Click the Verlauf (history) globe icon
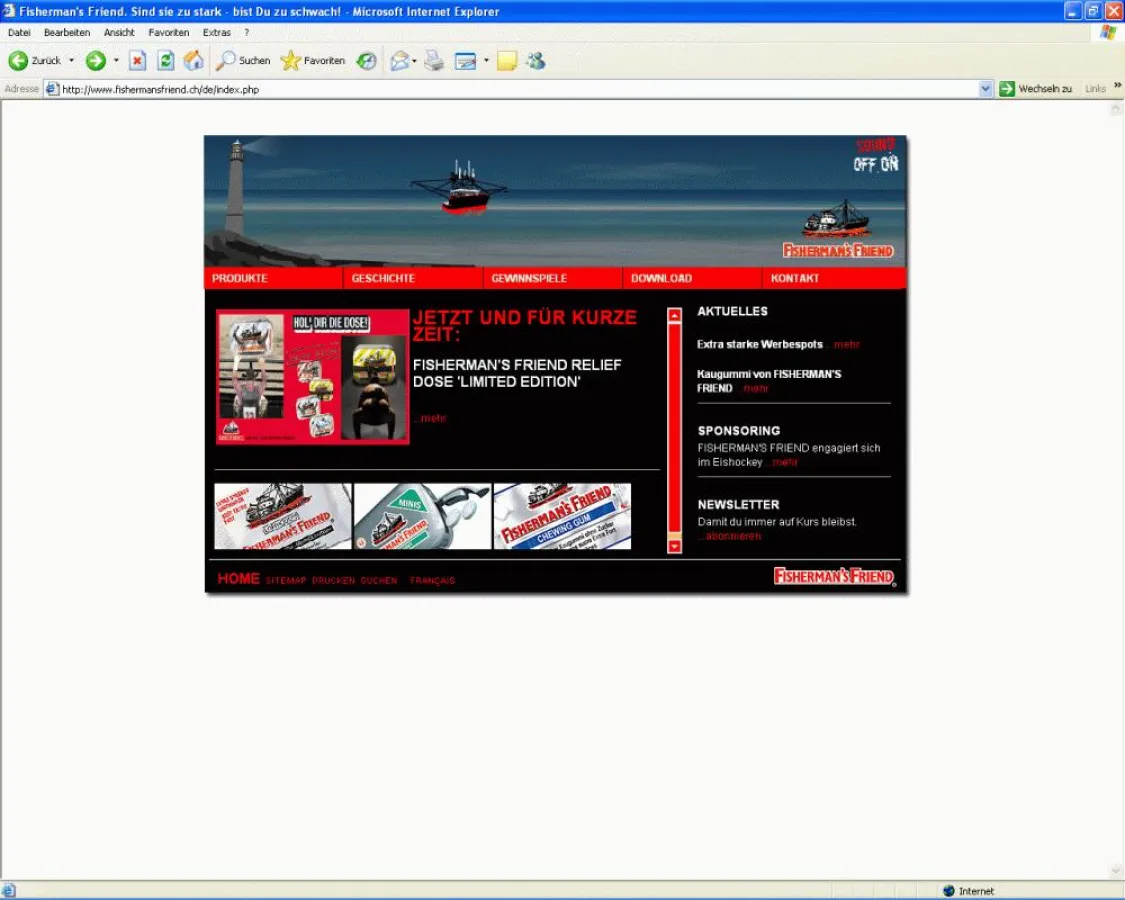 coord(366,60)
